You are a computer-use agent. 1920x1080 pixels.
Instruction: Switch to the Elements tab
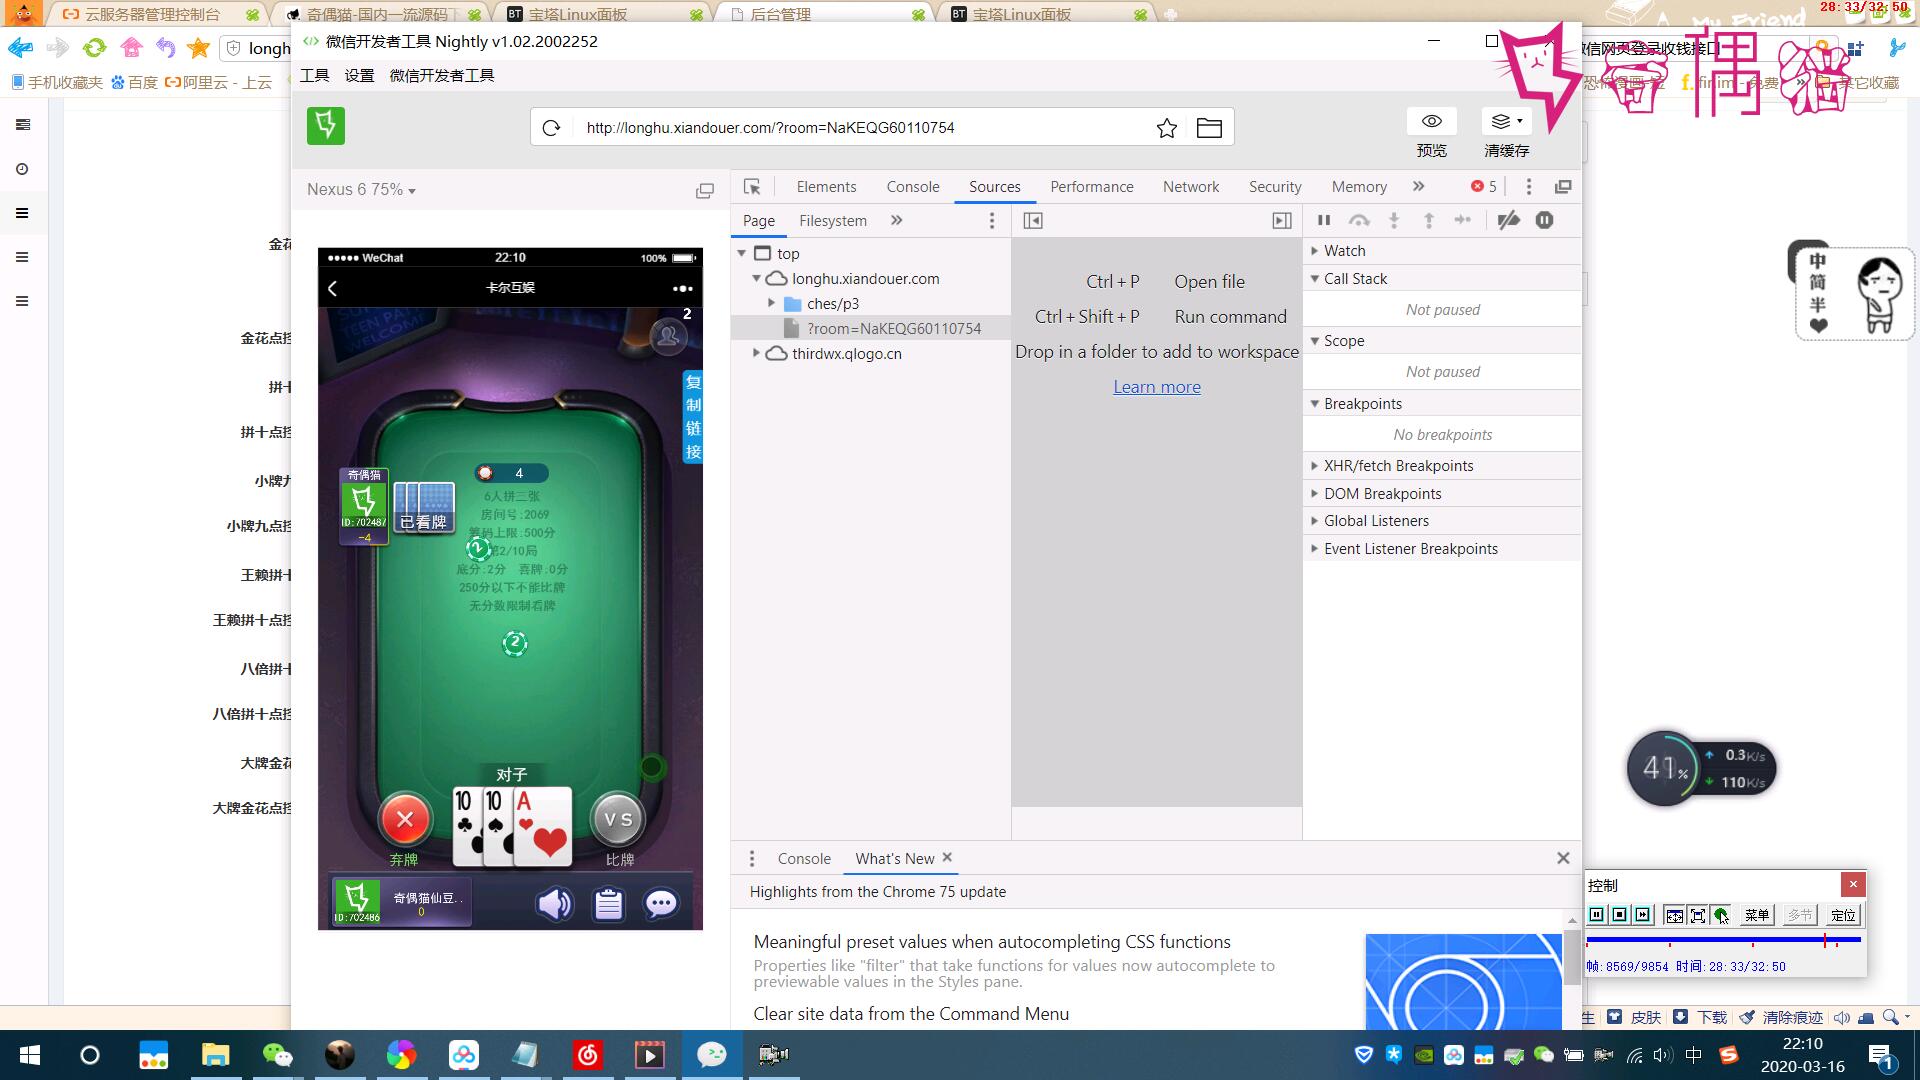point(826,187)
